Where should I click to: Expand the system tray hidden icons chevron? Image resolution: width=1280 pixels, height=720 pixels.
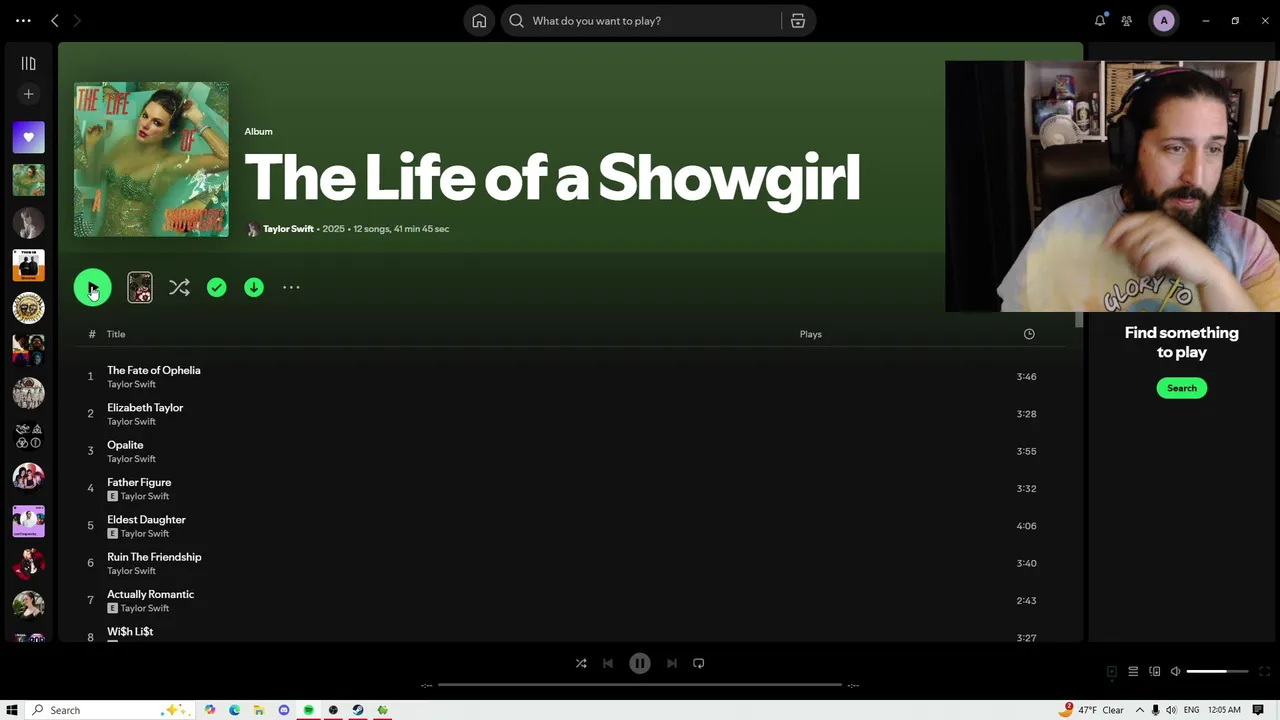(1139, 710)
